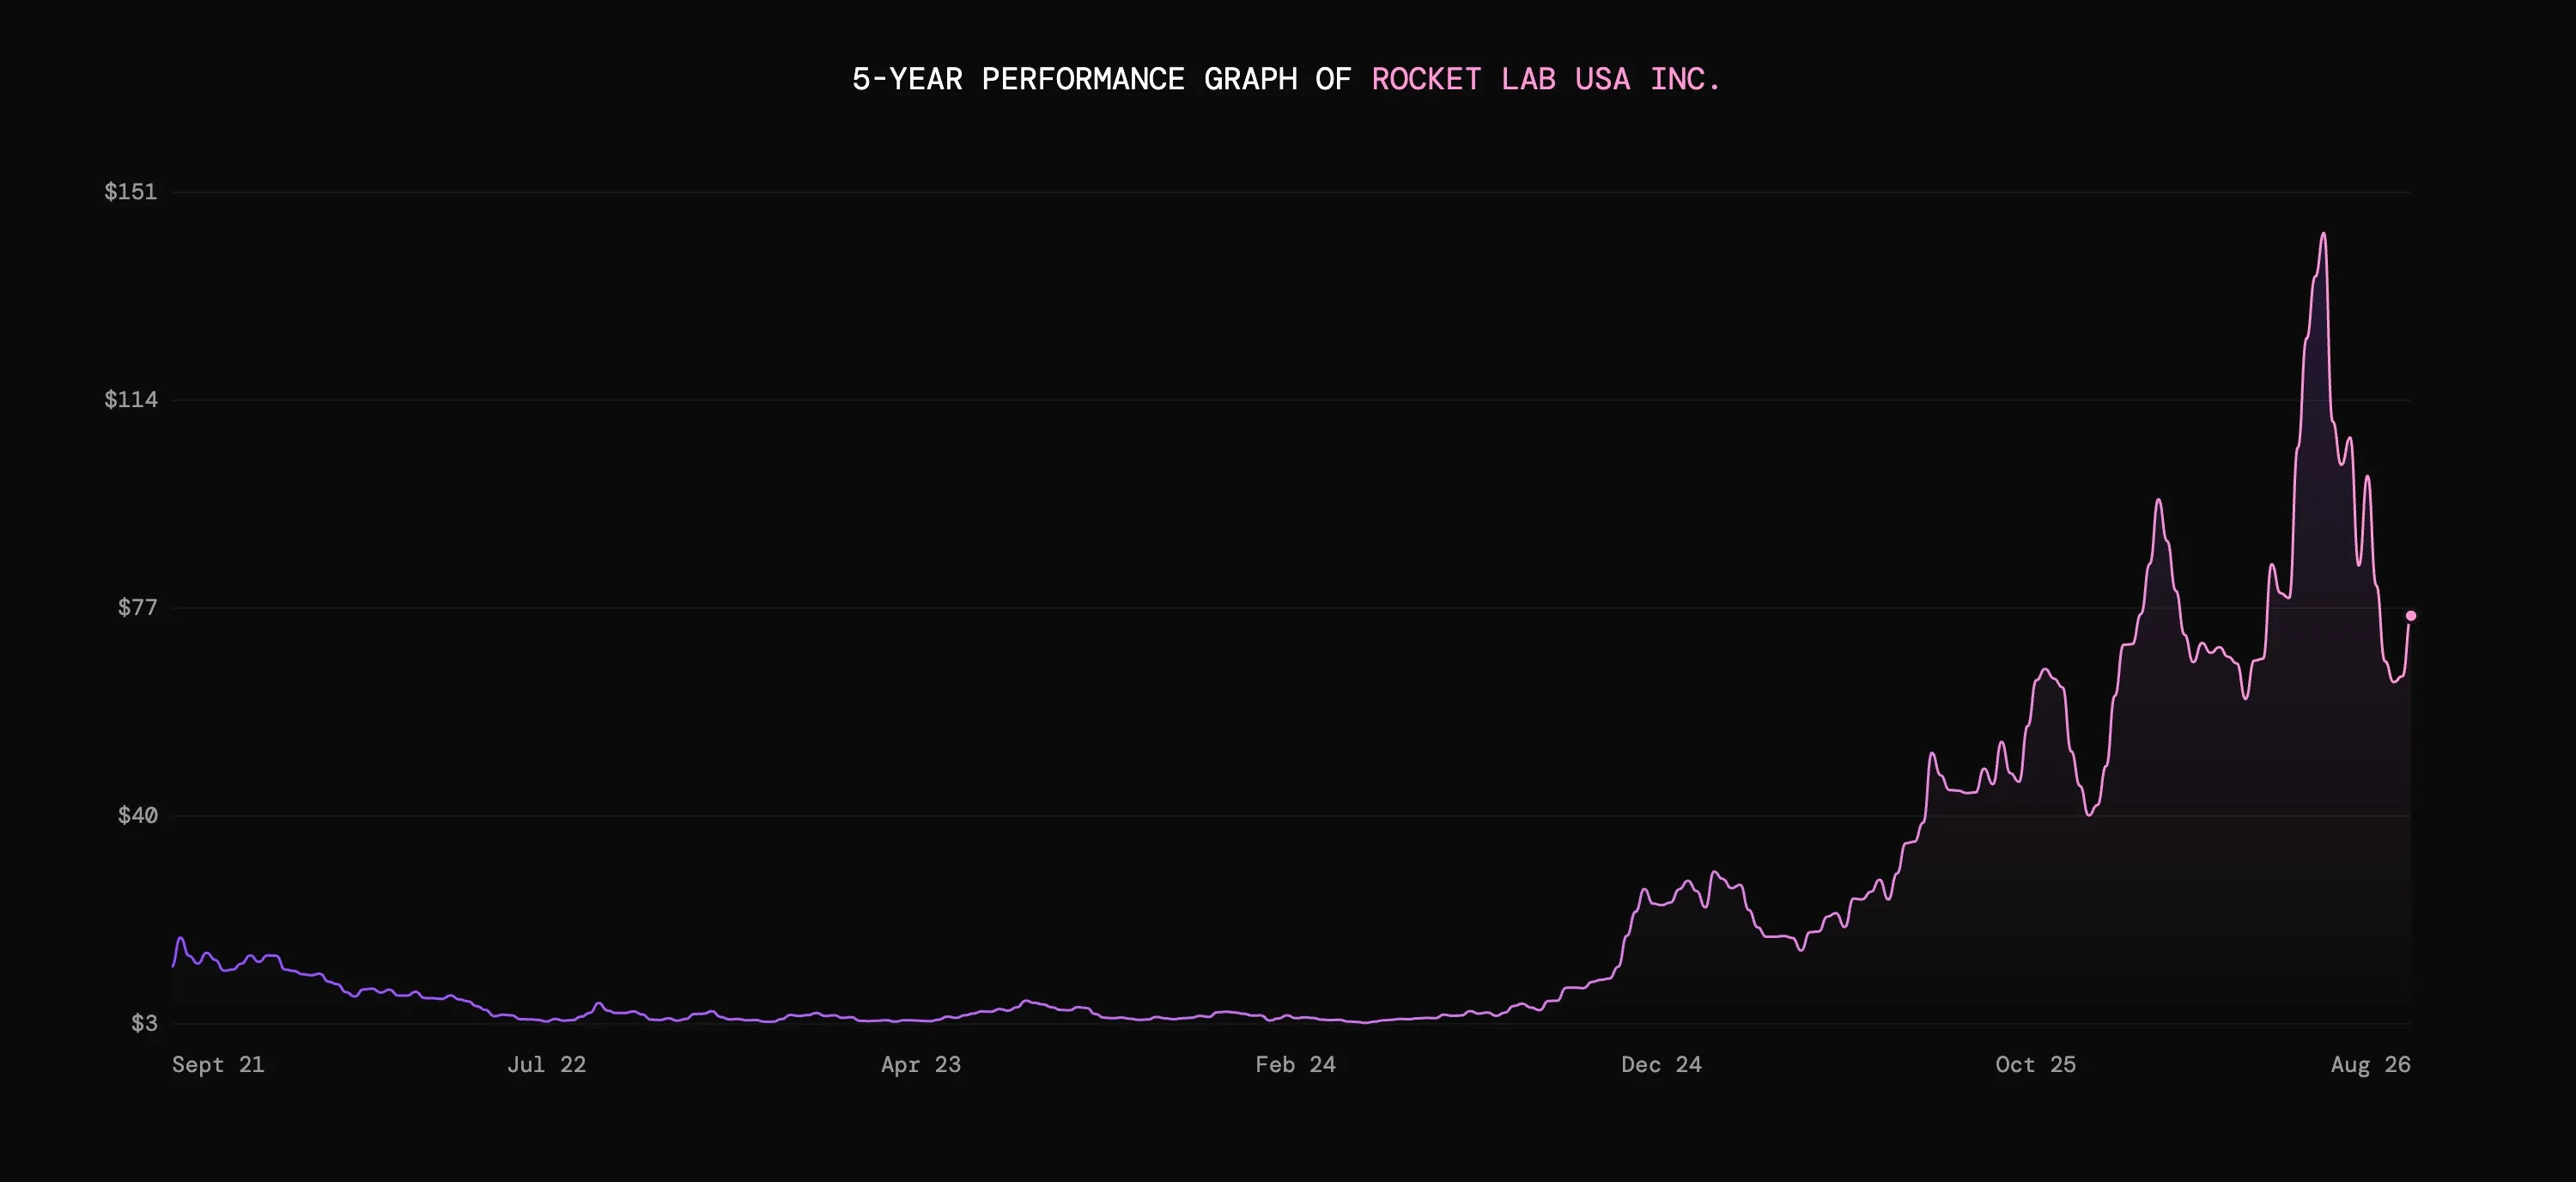
Task: Click the Oct 25 date label
Action: point(2035,1064)
